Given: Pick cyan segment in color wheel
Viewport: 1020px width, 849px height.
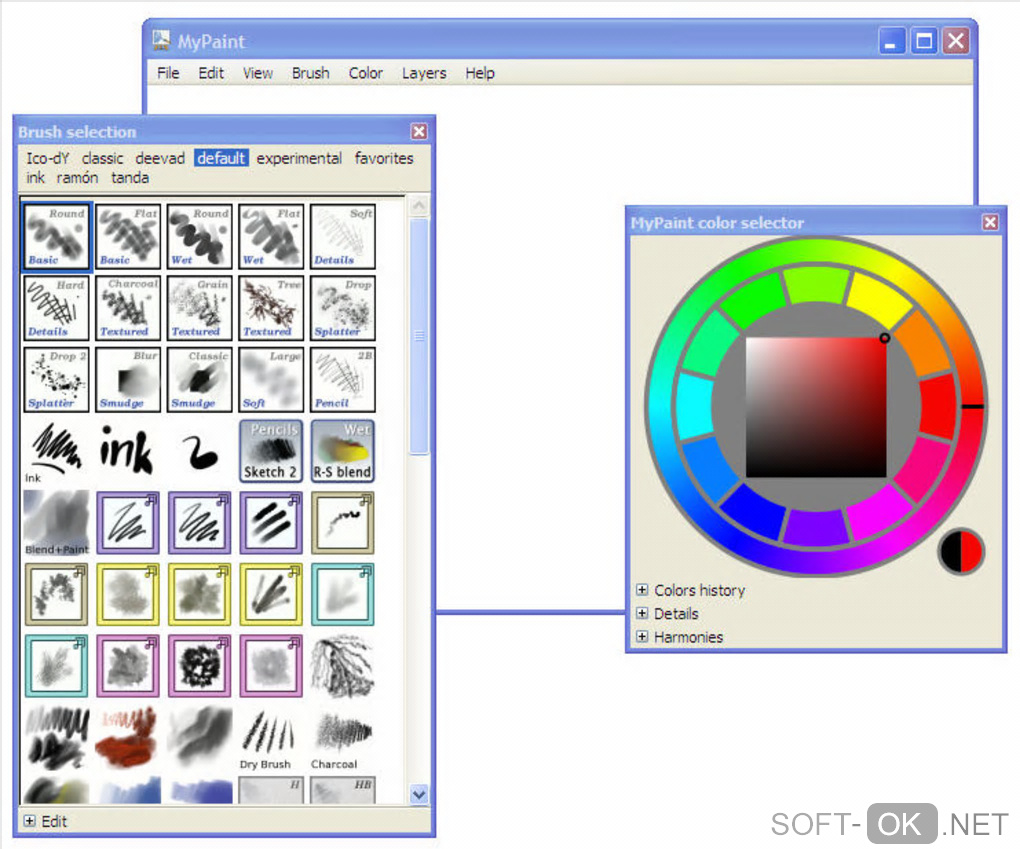Looking at the screenshot, I should click(695, 407).
